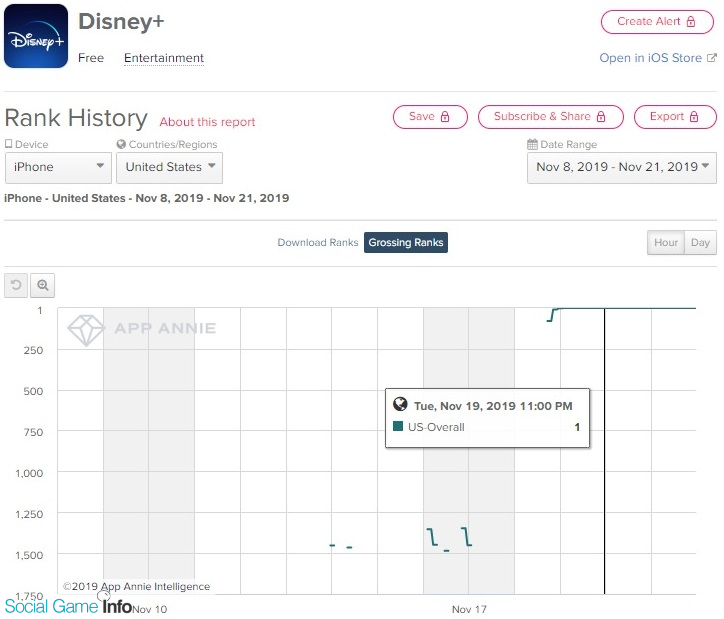Screen dimensions: 724x619
Task: Click the globe icon in chart tooltip
Action: point(400,404)
